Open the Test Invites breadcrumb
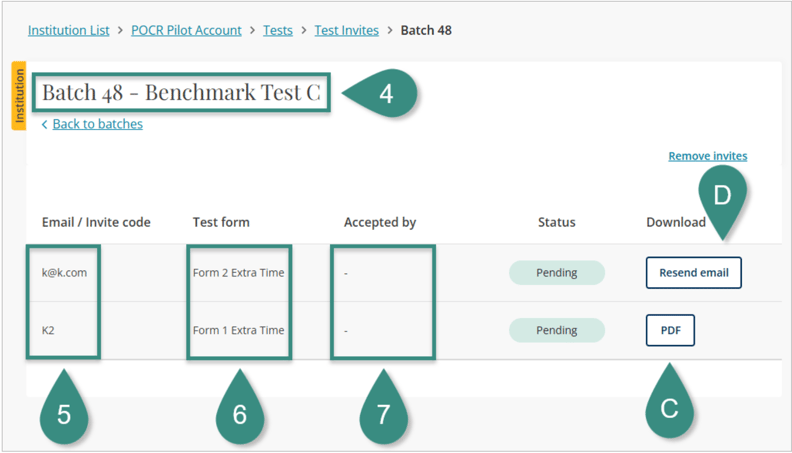The width and height of the screenshot is (792, 453). click(x=346, y=30)
